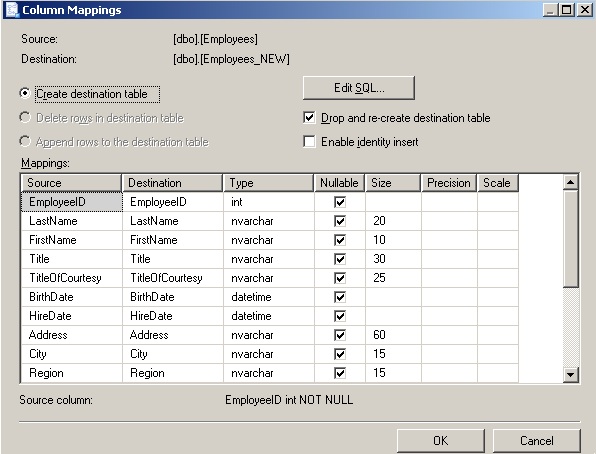The height and width of the screenshot is (454, 596).
Task: Select Create destination table radio button
Action: click(x=25, y=93)
